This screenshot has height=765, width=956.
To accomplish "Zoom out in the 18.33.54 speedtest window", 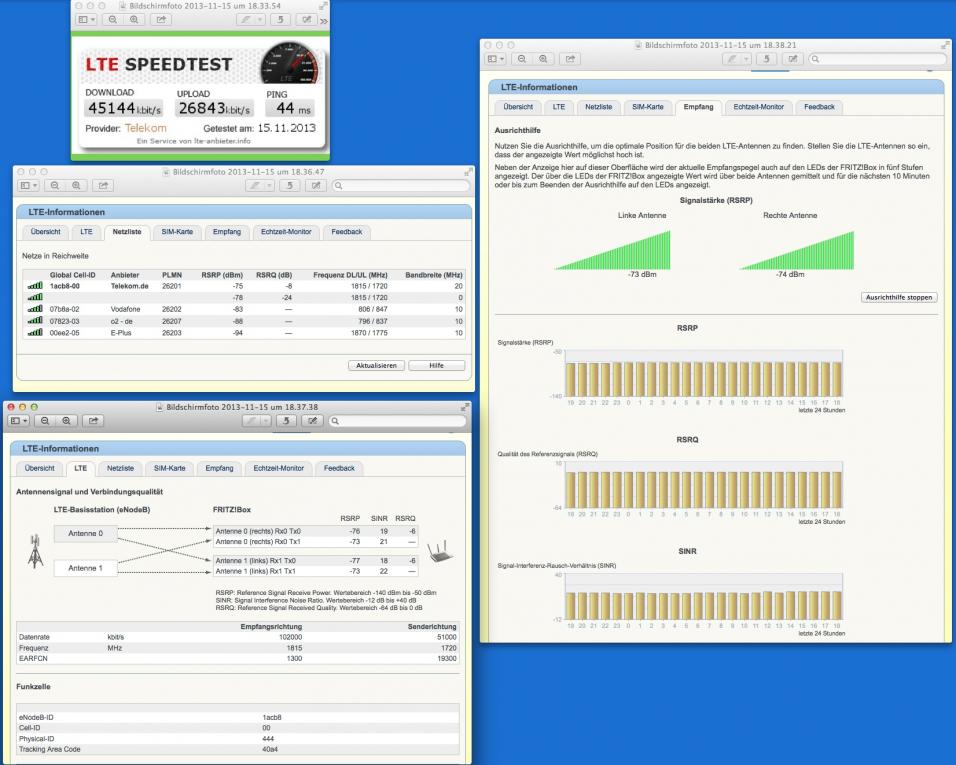I will [x=113, y=20].
